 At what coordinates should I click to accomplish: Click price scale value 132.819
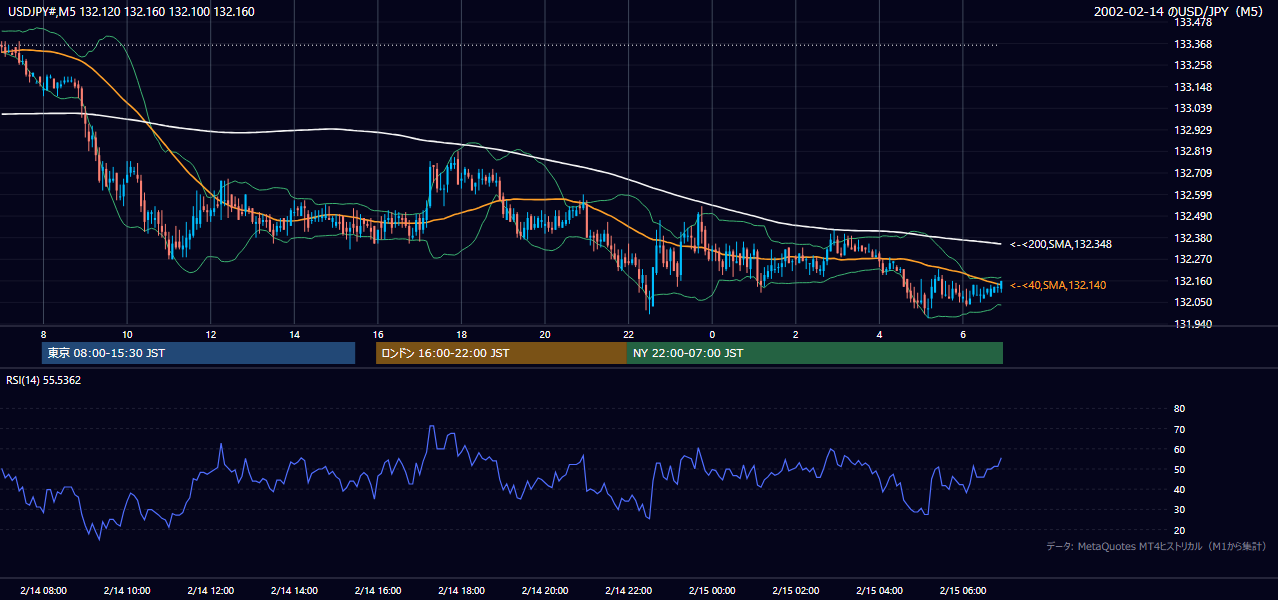click(x=1193, y=152)
